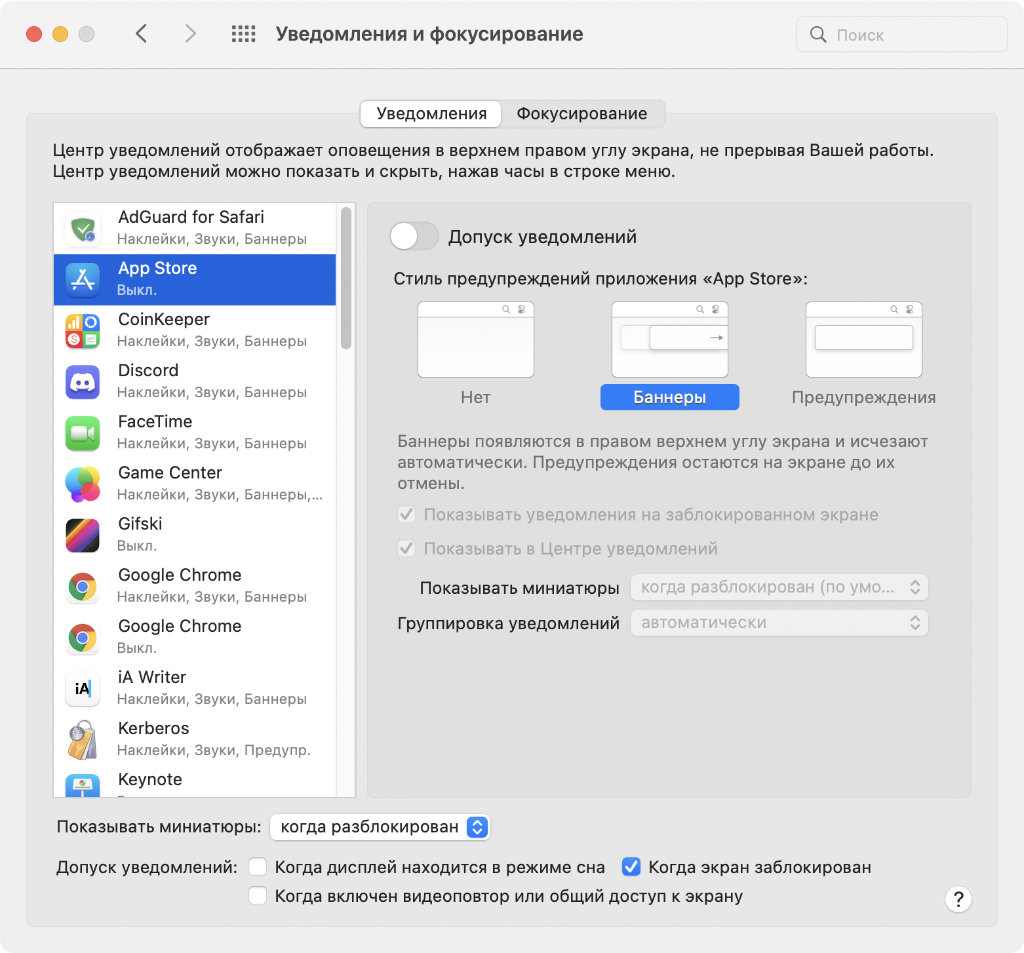Viewport: 1024px width, 953px height.
Task: Select AdGuard for Safari row
Action: pos(195,229)
